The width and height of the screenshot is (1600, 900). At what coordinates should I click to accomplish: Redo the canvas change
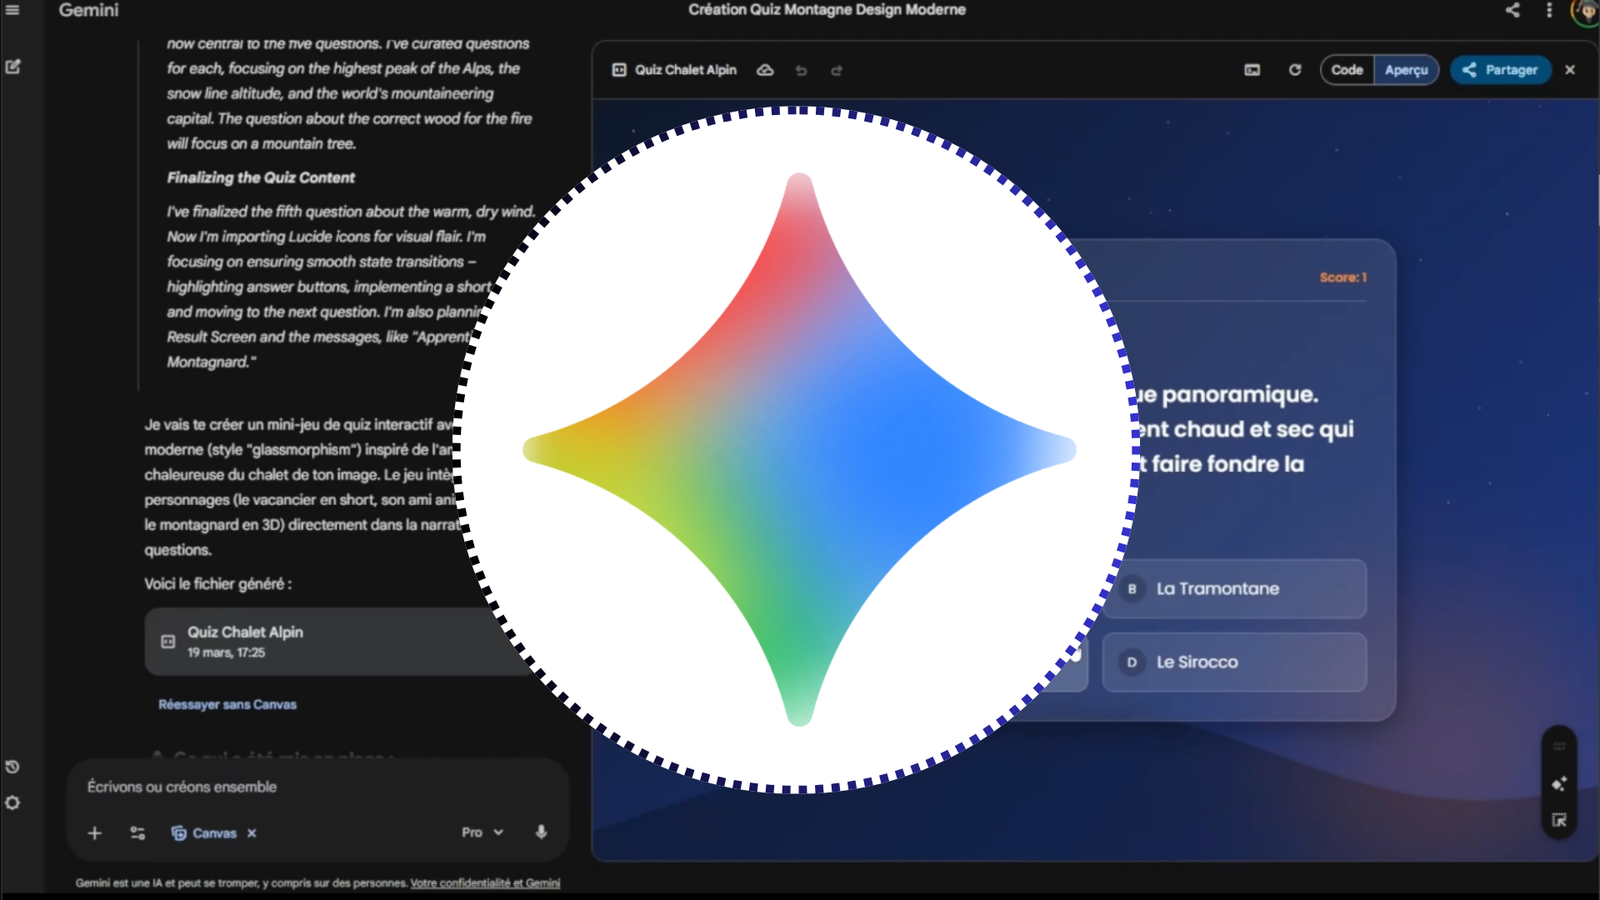coord(836,70)
